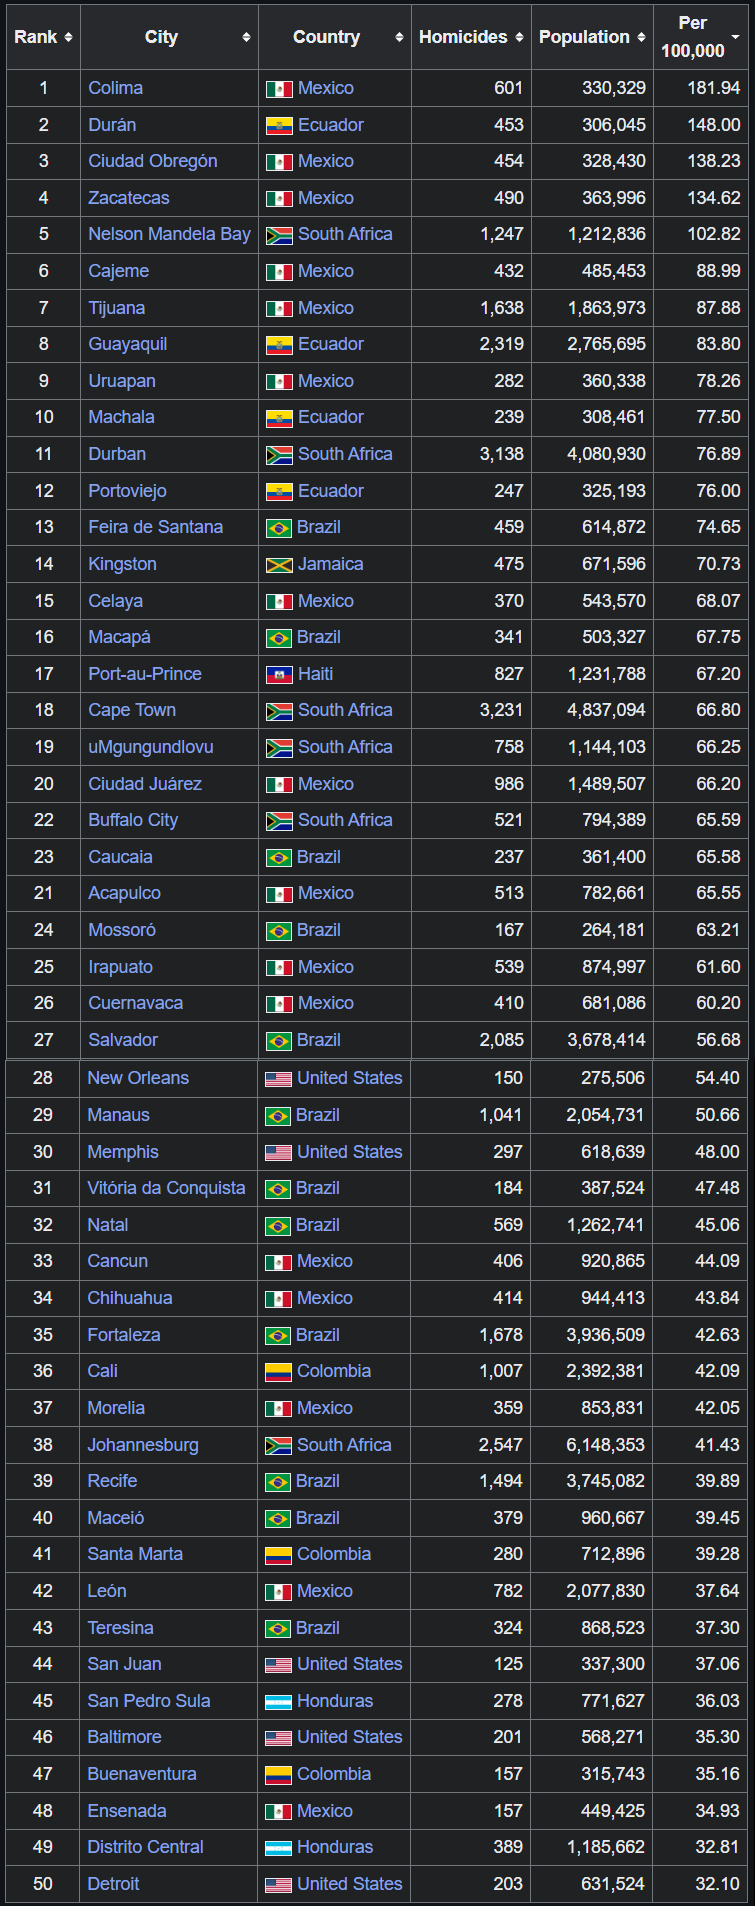755x1906 pixels.
Task: Click the Haiti flag in Port-au-Prince row
Action: [279, 675]
